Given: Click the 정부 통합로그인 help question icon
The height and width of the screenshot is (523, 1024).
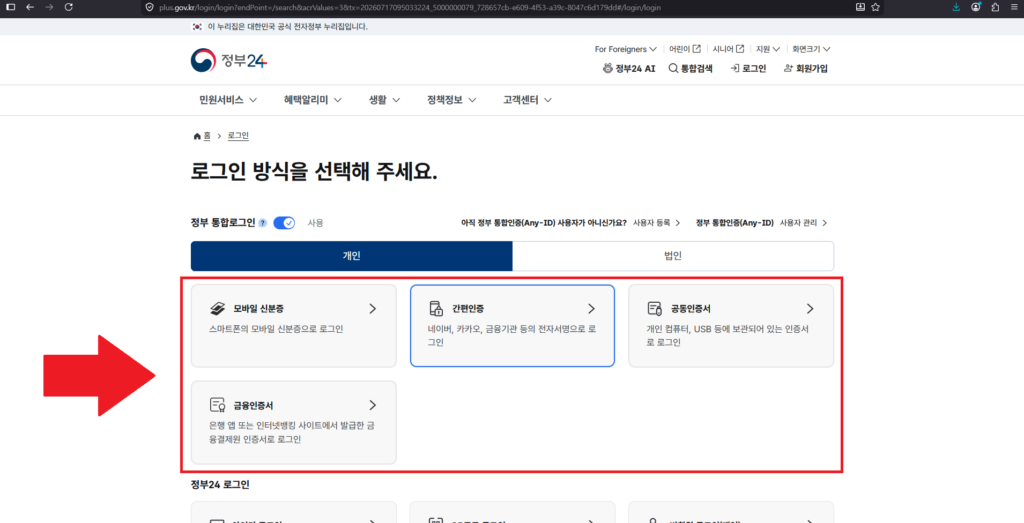Looking at the screenshot, I should [263, 223].
